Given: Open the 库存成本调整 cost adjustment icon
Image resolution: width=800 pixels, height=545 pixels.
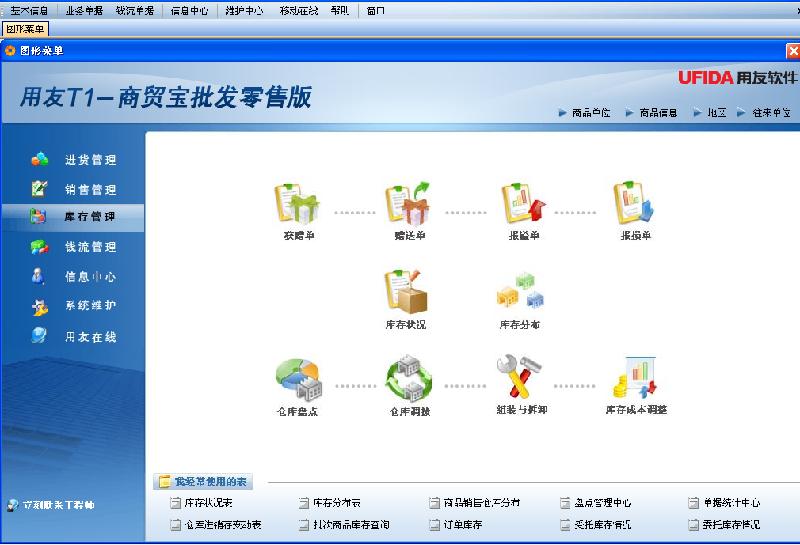Looking at the screenshot, I should pos(634,378).
